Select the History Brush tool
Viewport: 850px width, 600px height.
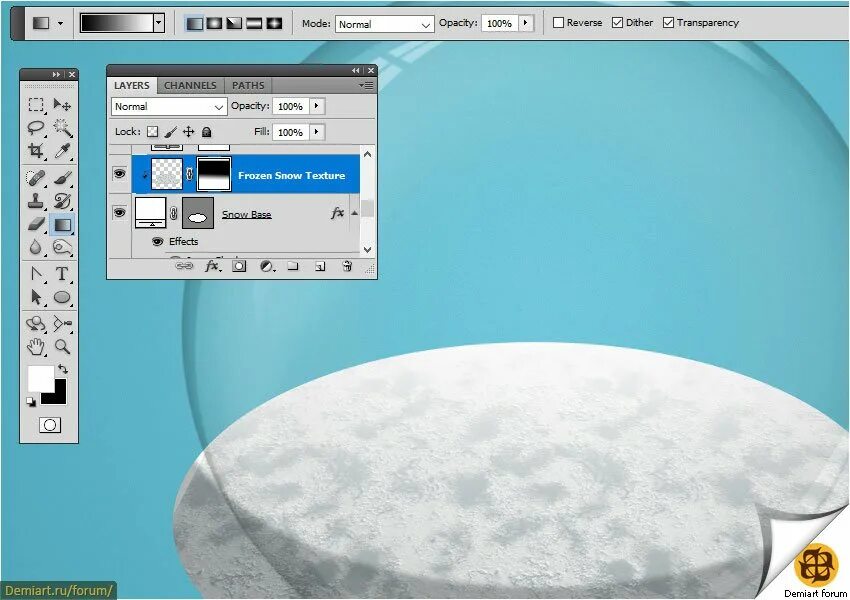tap(62, 201)
